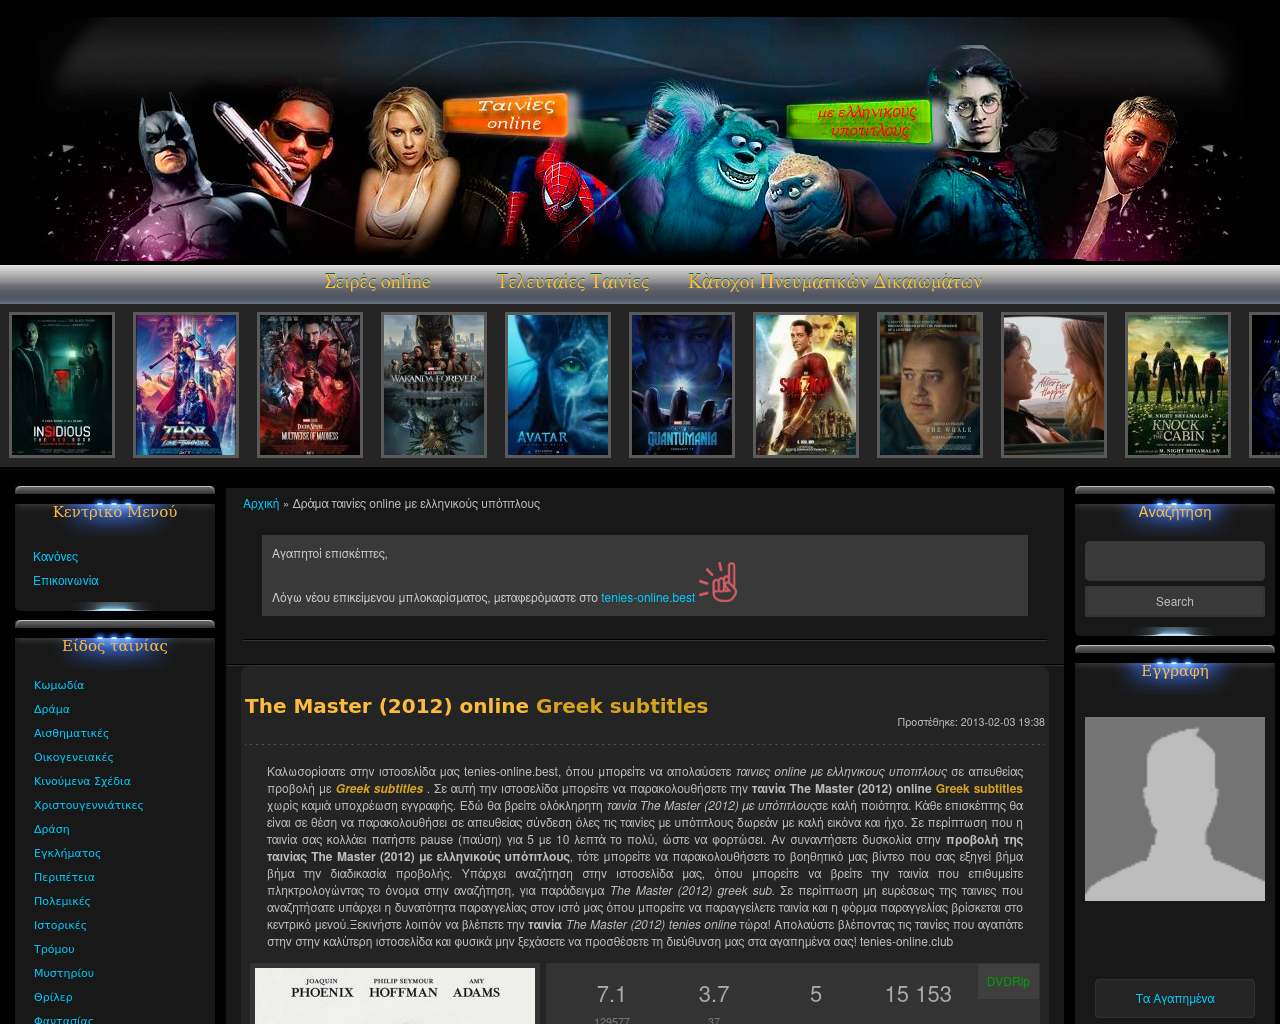Click the Αρχική breadcrumb link

261,504
